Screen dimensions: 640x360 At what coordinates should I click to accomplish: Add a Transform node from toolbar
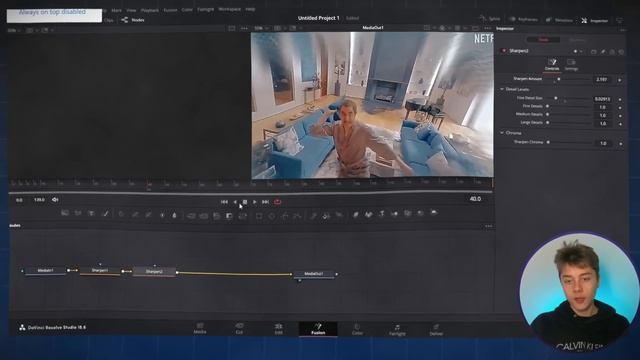click(242, 216)
